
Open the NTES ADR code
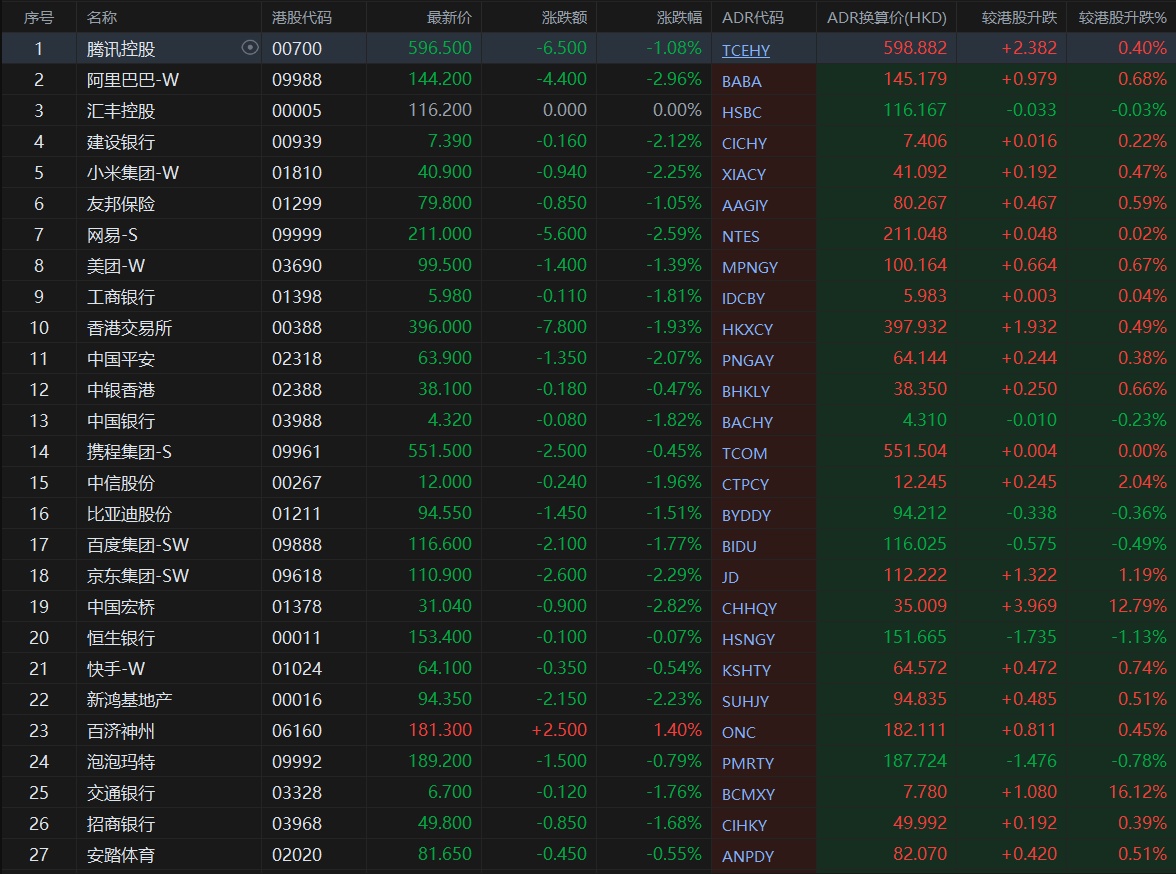(x=740, y=236)
